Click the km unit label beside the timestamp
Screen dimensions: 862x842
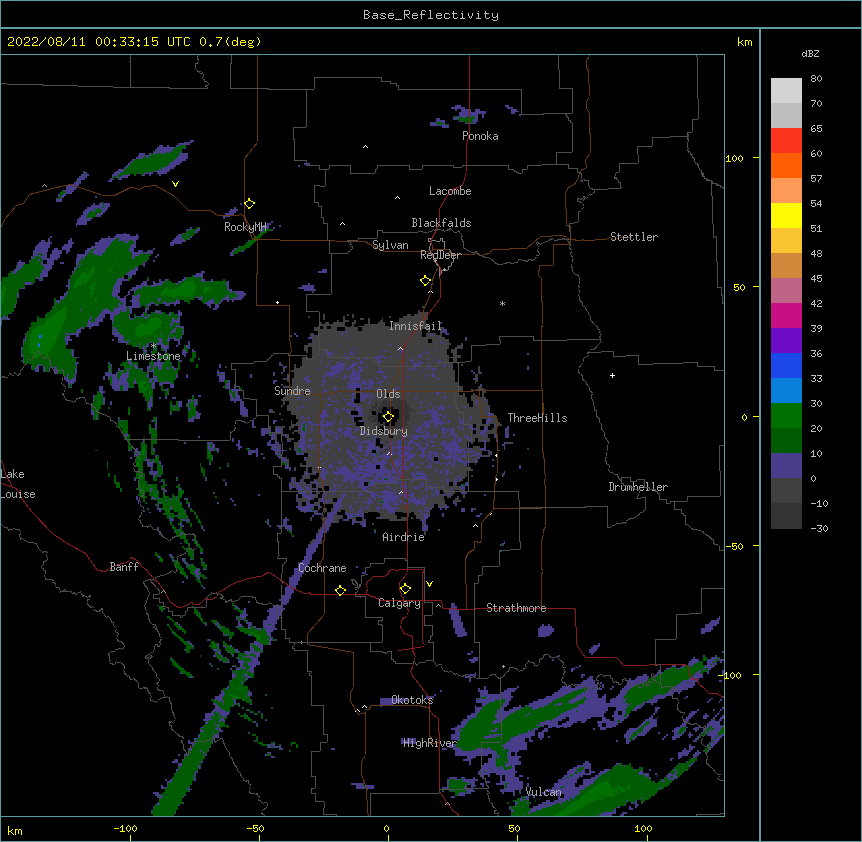744,42
